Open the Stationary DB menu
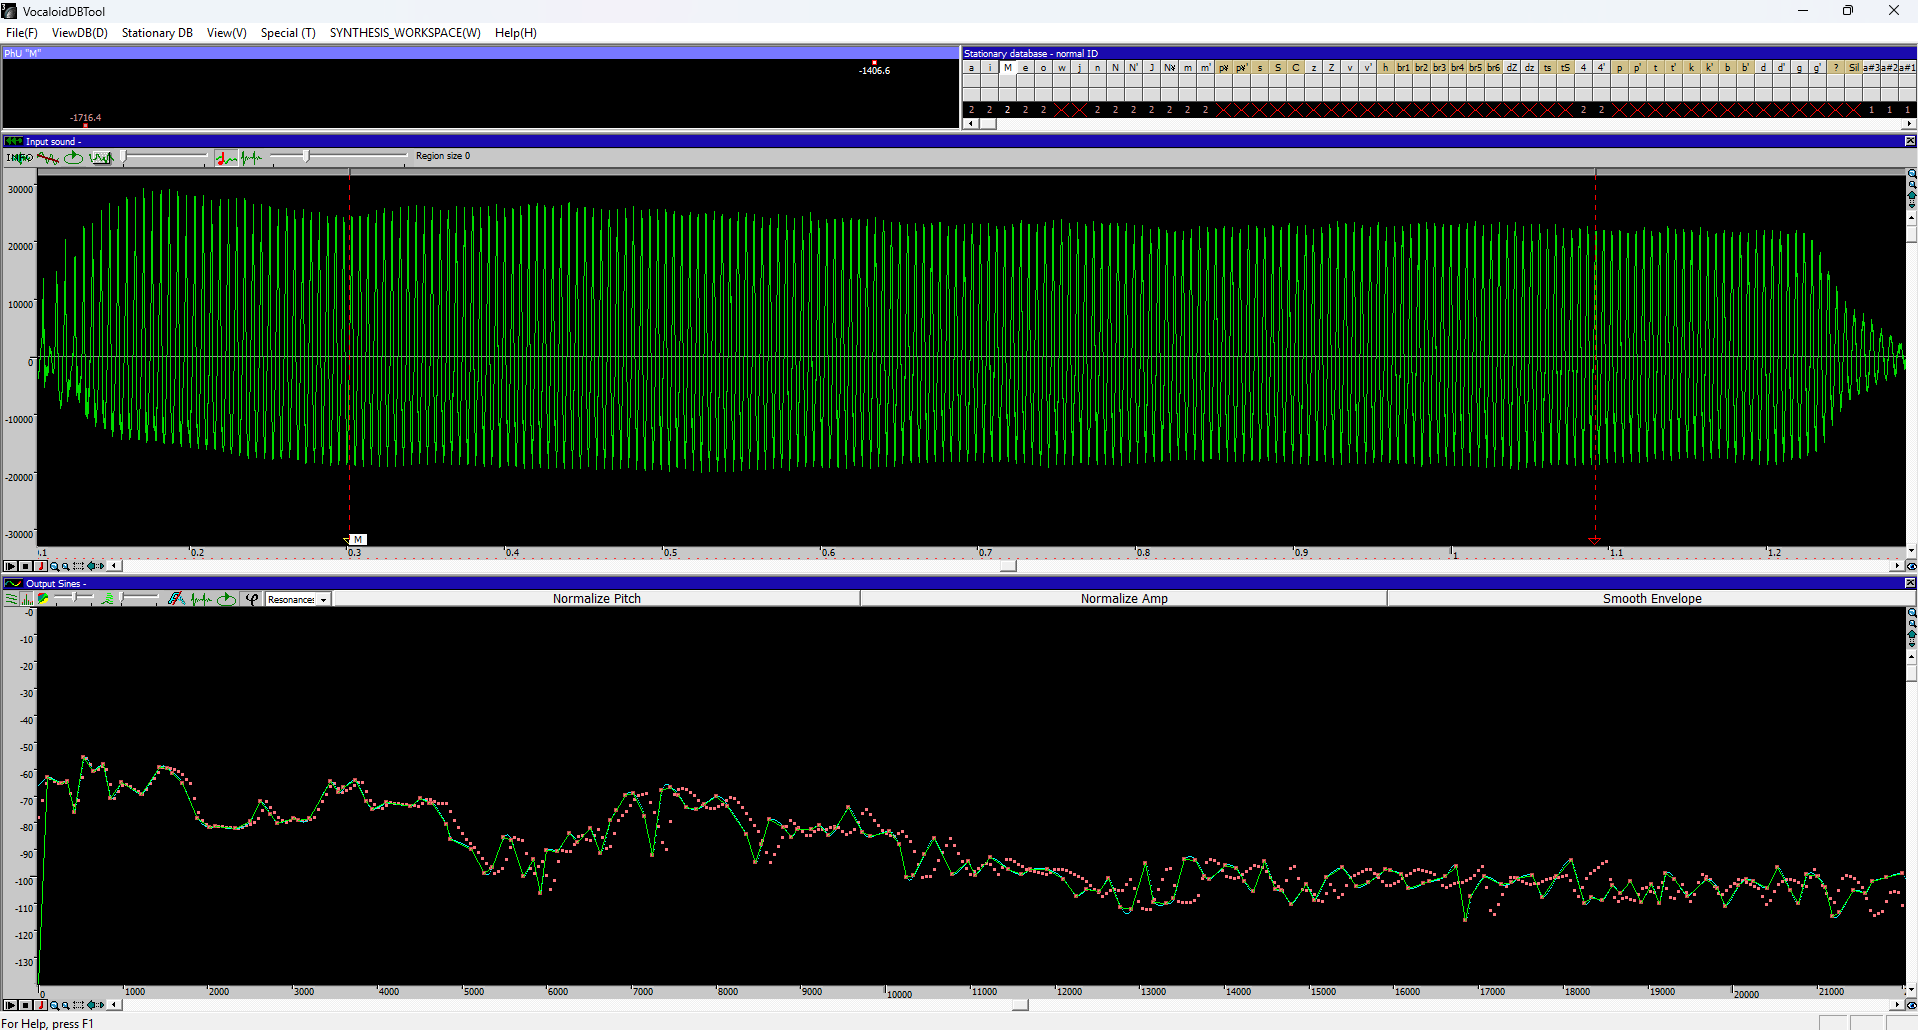Screen dimensions: 1918x1030 click(157, 33)
